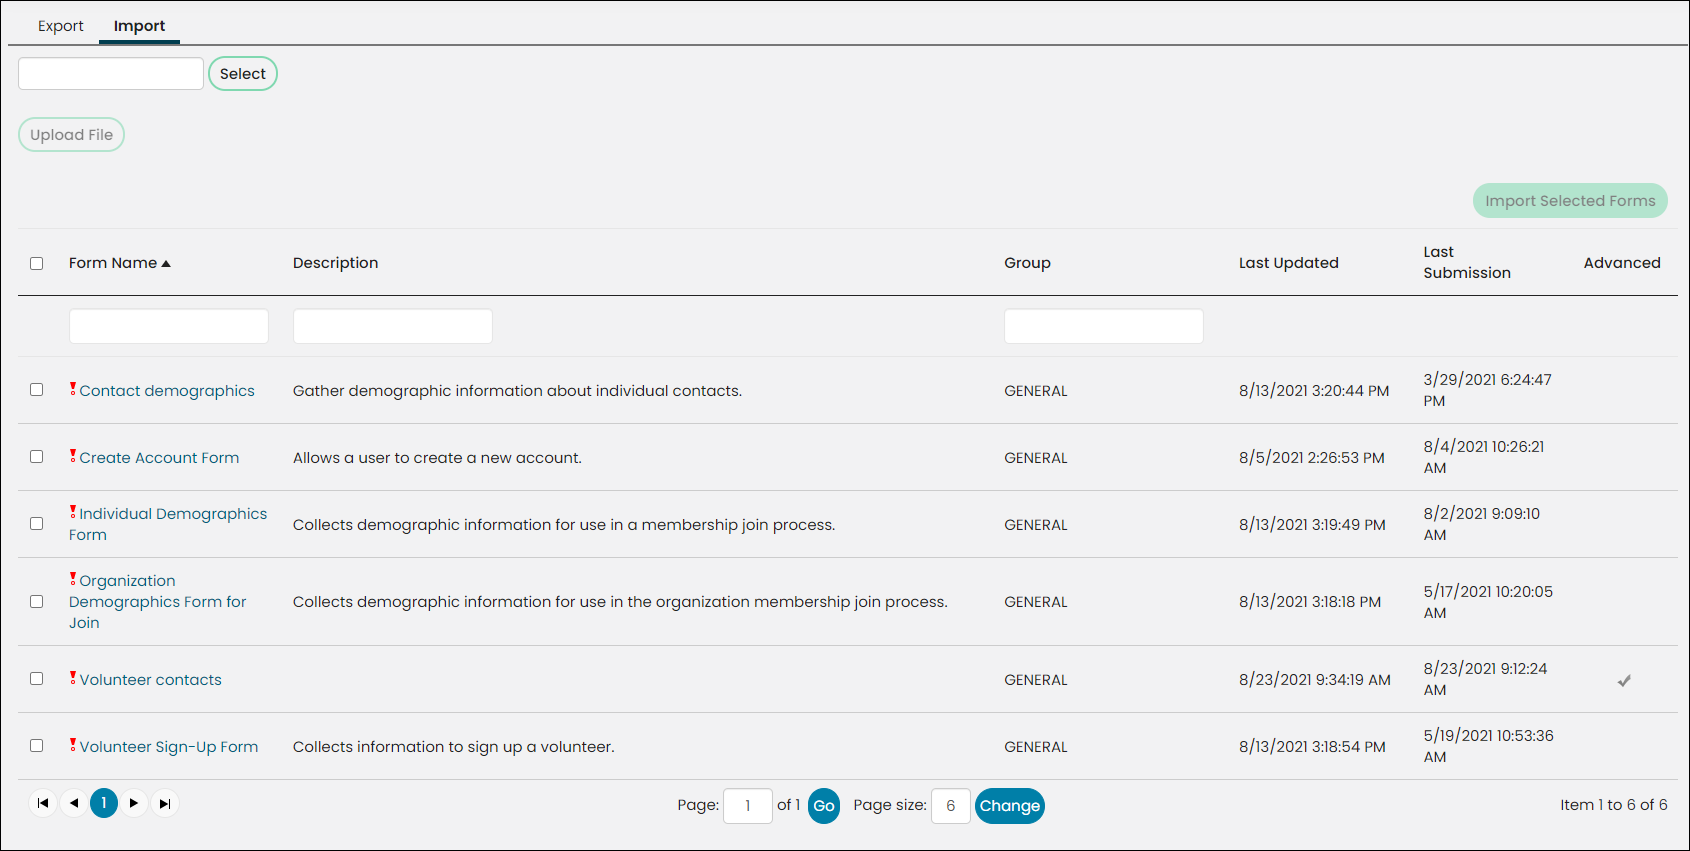Image resolution: width=1690 pixels, height=851 pixels.
Task: Click the 8/23/2021 9:34:19 AM date cell
Action: pos(1315,680)
